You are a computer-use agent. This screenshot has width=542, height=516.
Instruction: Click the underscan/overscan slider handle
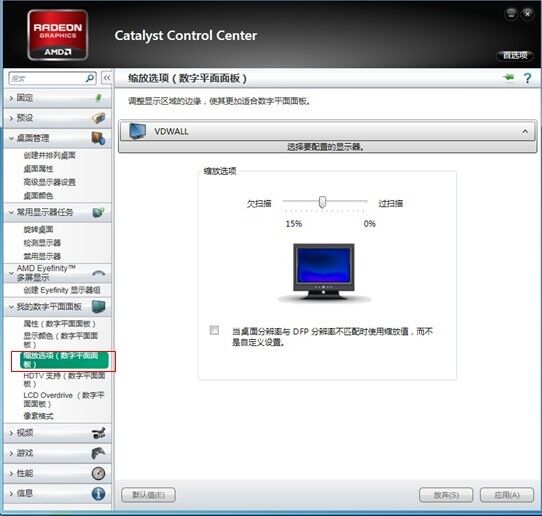coord(322,202)
